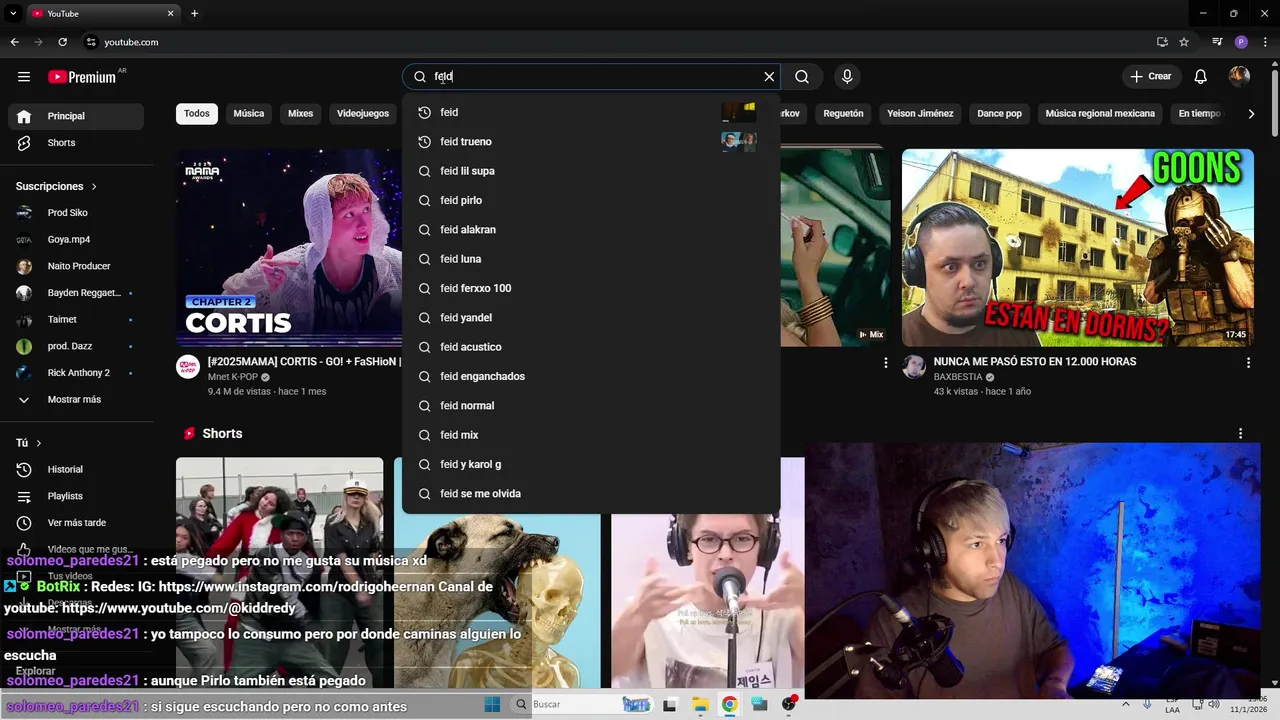Open the prod. Dazz subscription
Viewport: 1280px width, 720px height.
pos(76,346)
